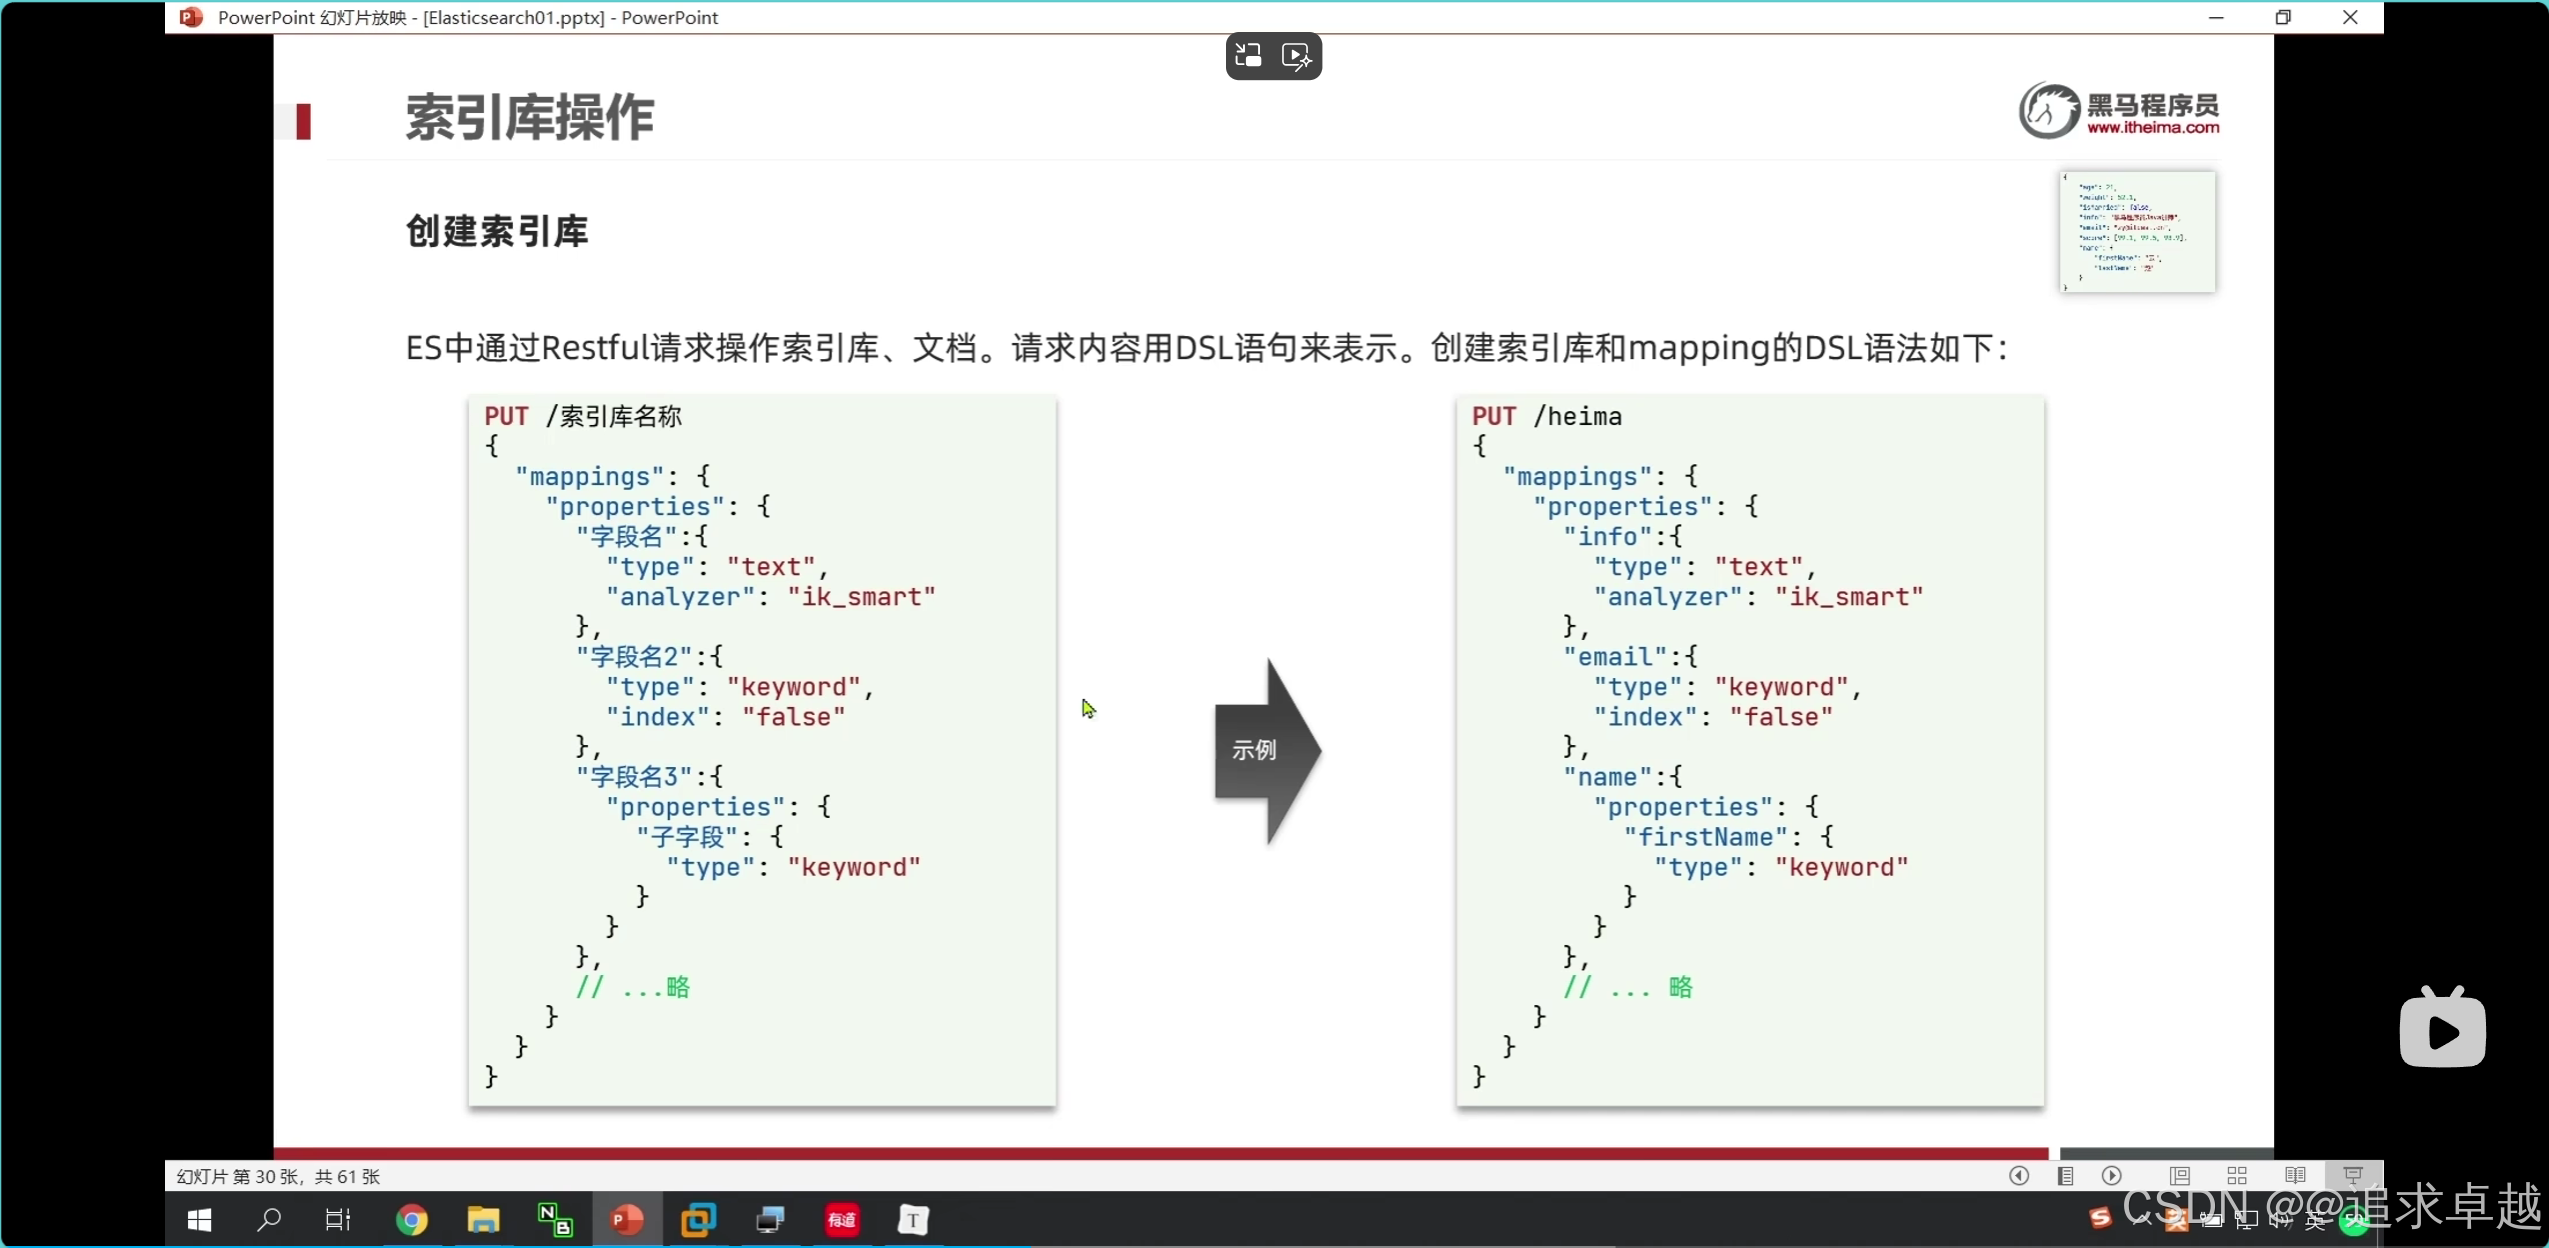Open Windows taskbar search

(x=269, y=1220)
